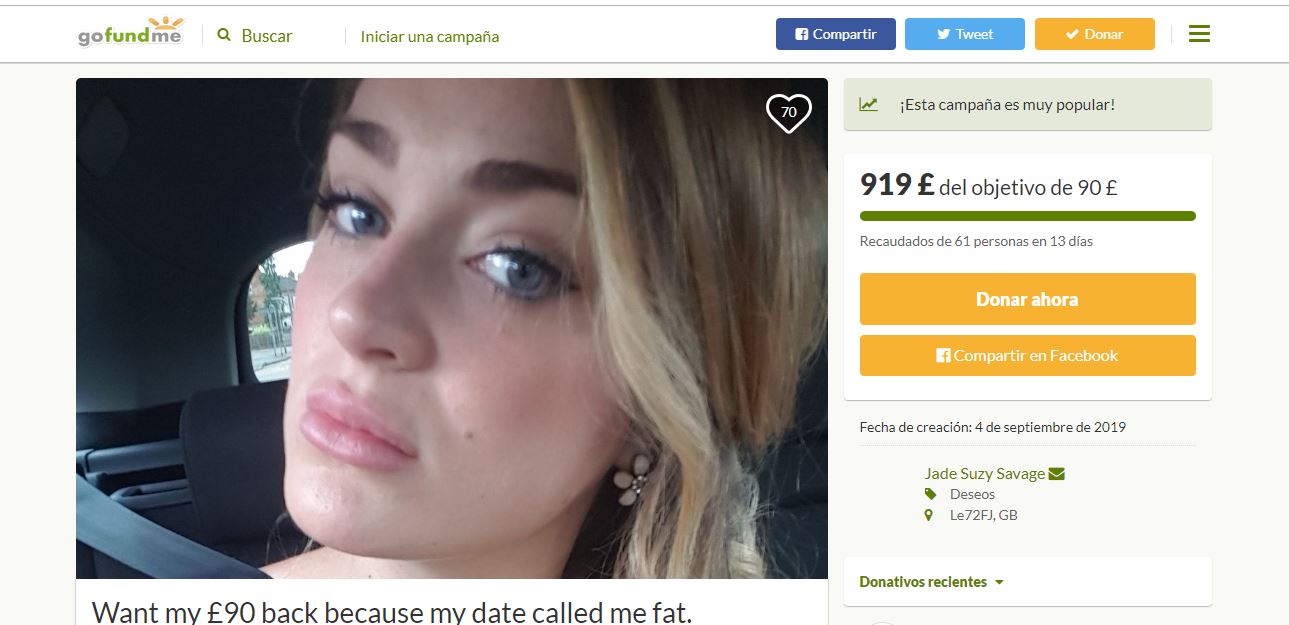This screenshot has width=1289, height=625.
Task: Open Jade Suzy Savage's profile link
Action: (x=985, y=474)
